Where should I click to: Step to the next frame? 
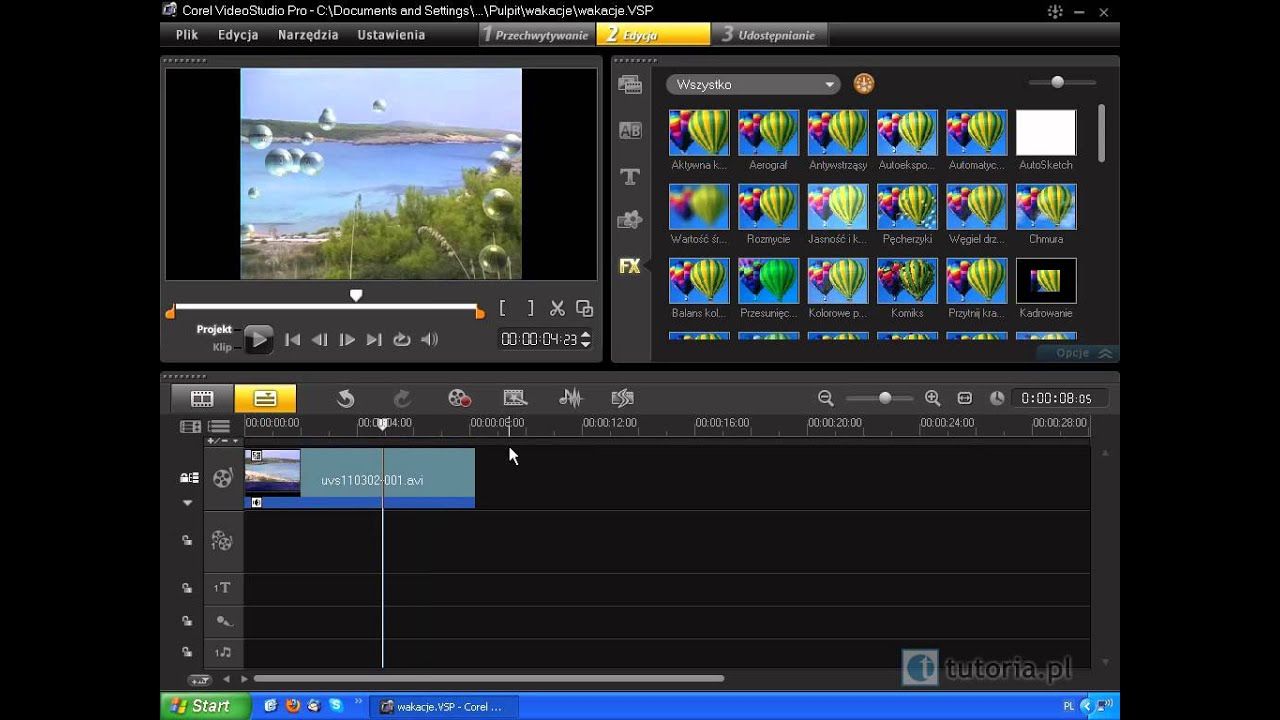pos(347,340)
